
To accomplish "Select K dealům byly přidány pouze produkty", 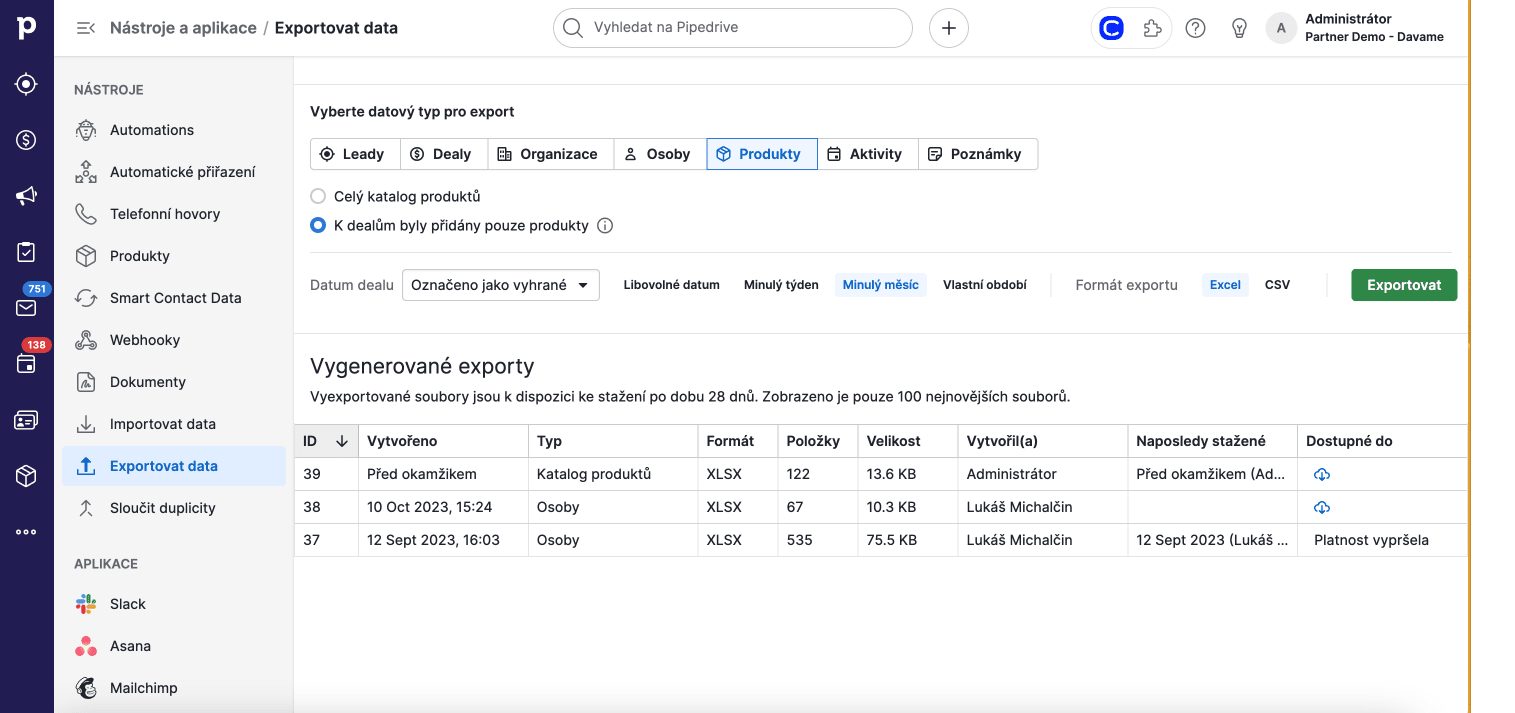I will [318, 226].
